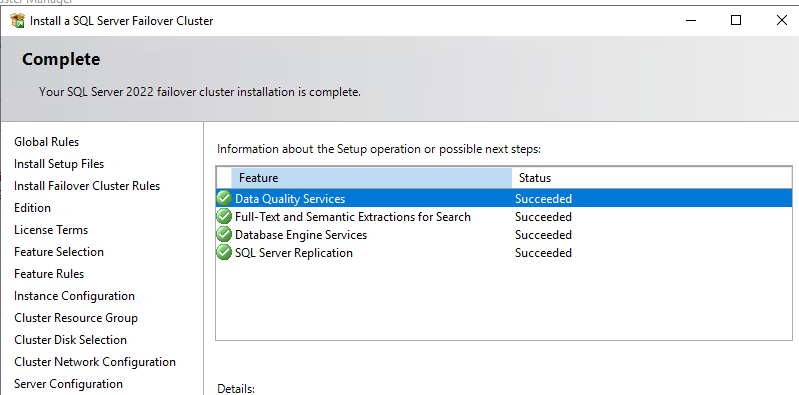Click the Cluster Resource Group step
799x395 pixels.
point(76,318)
